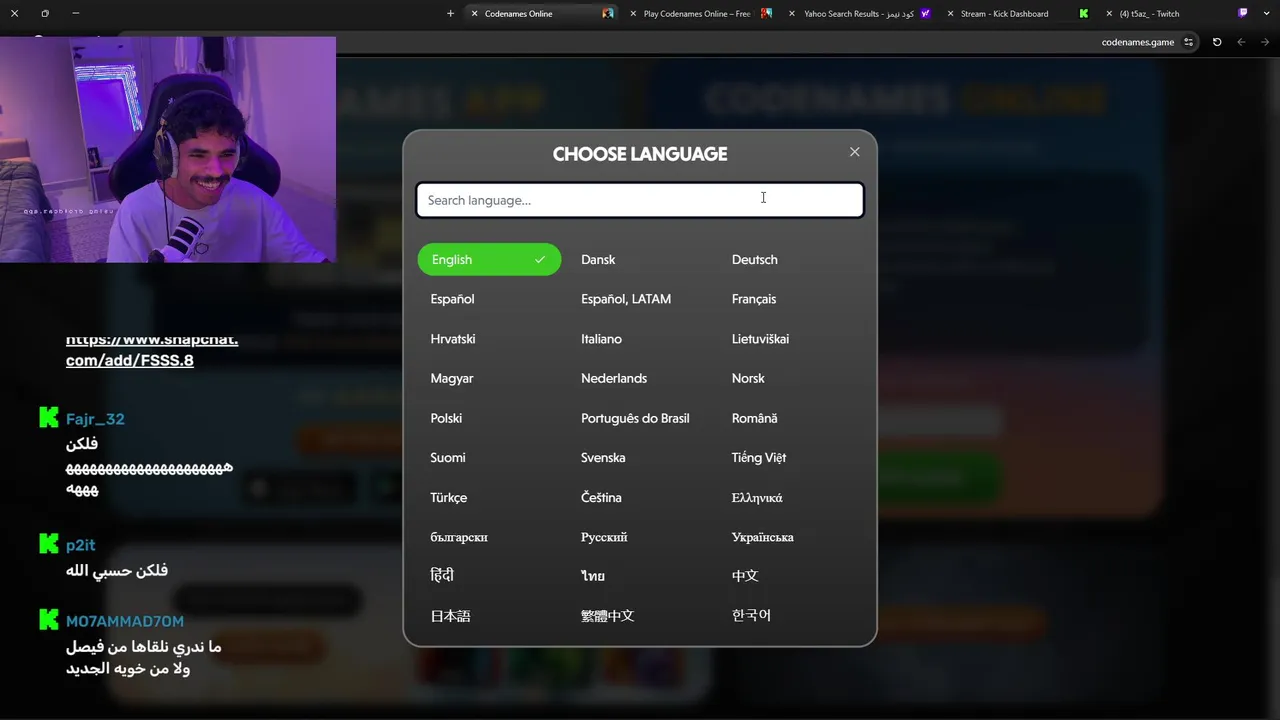Click p2it username in chat

81,545
